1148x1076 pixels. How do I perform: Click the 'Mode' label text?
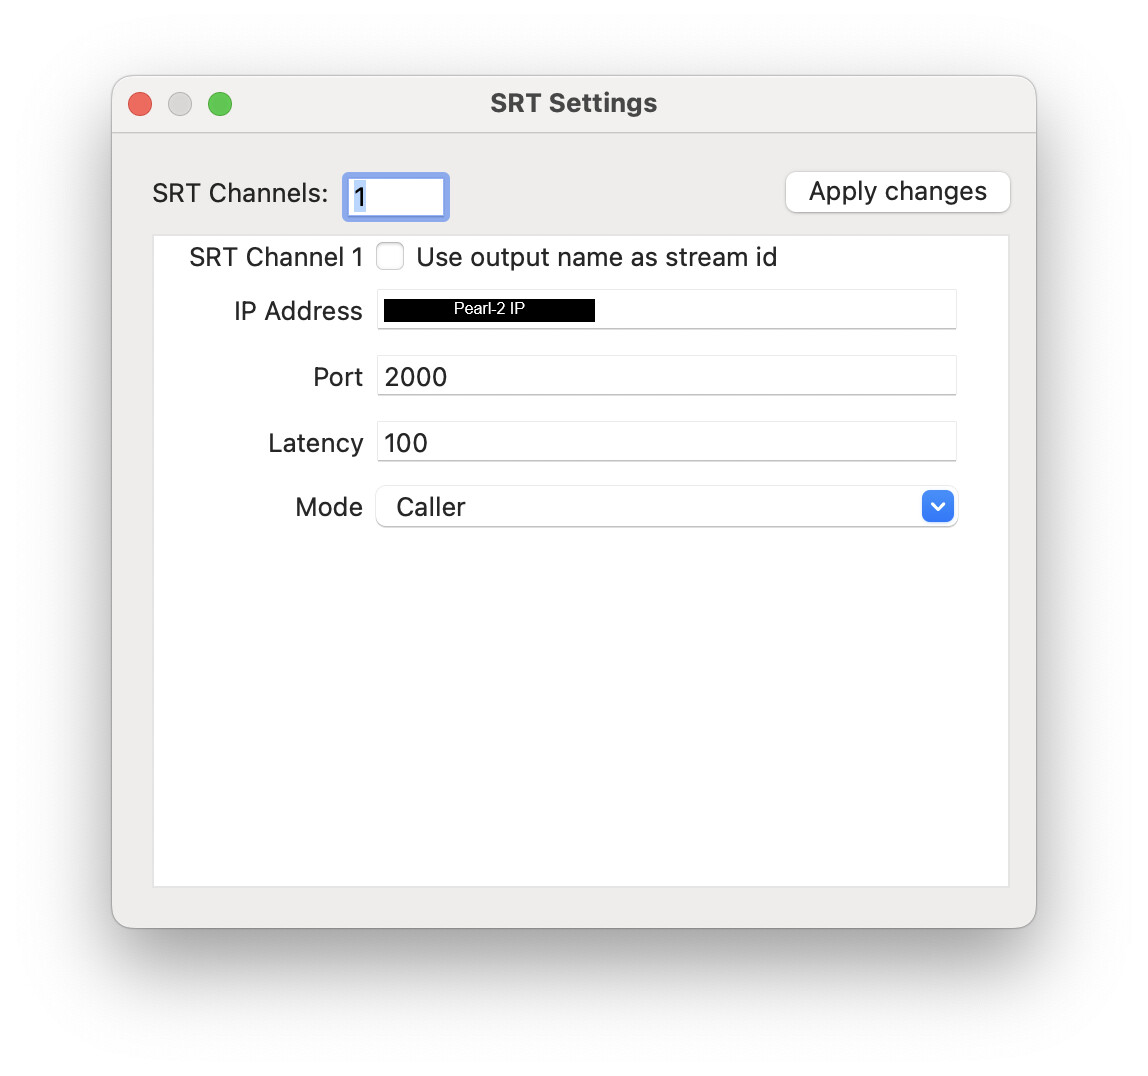329,507
